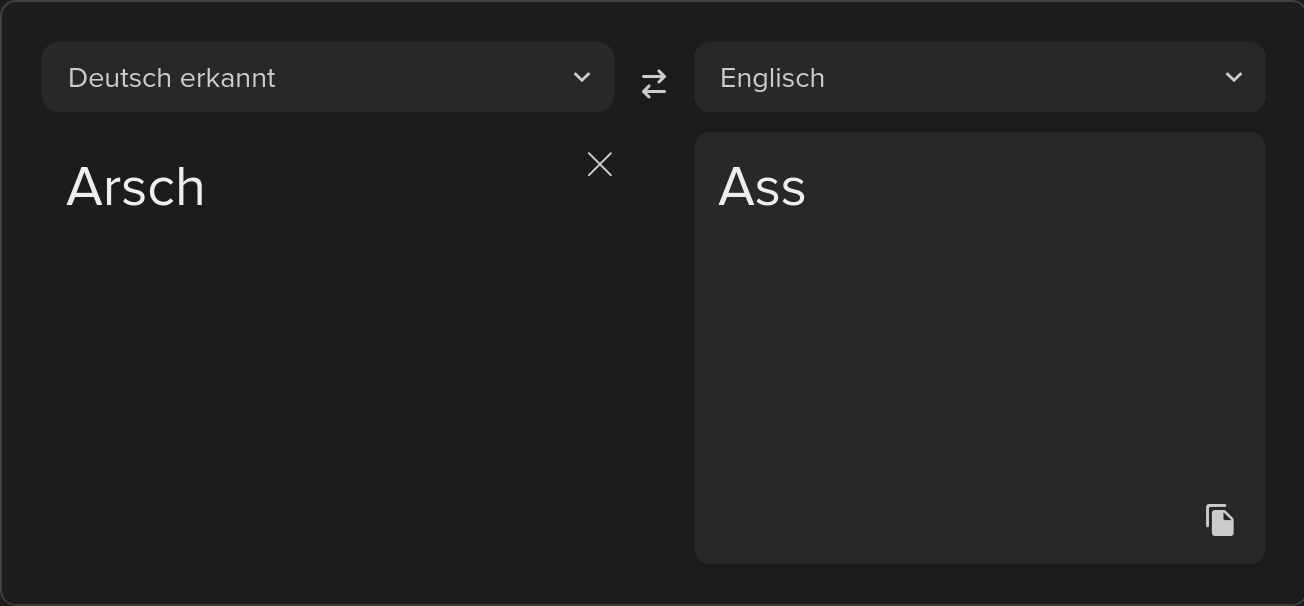Screen dimensions: 1304x606
Task: Copy the translation to the clipboard
Action: [x=1220, y=520]
